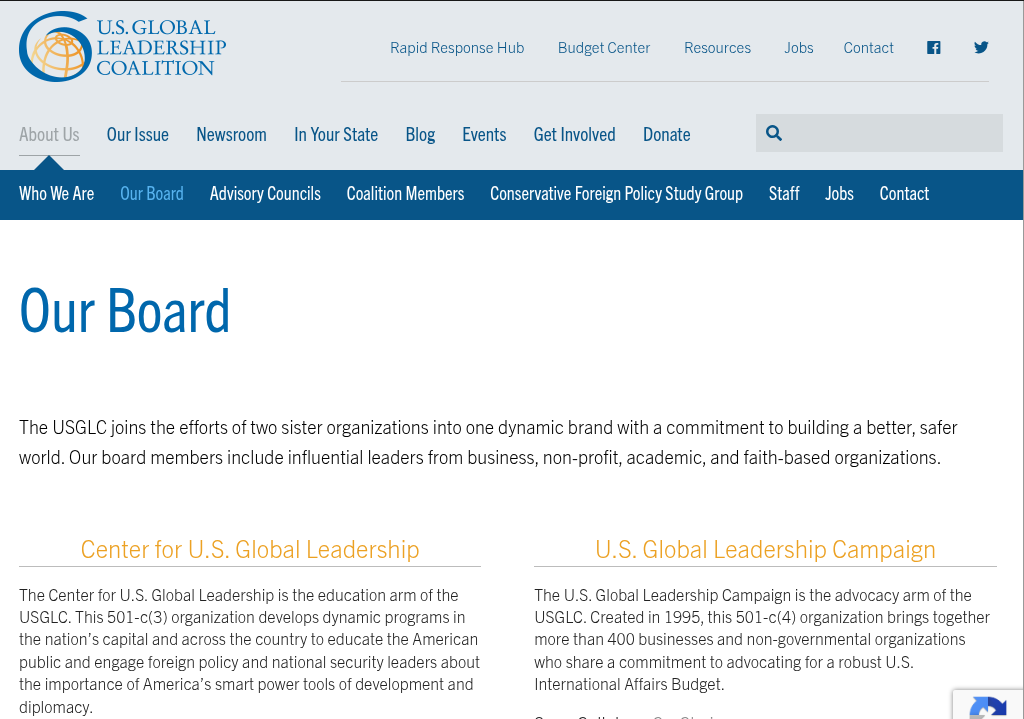Visit the Blog page

[420, 135]
